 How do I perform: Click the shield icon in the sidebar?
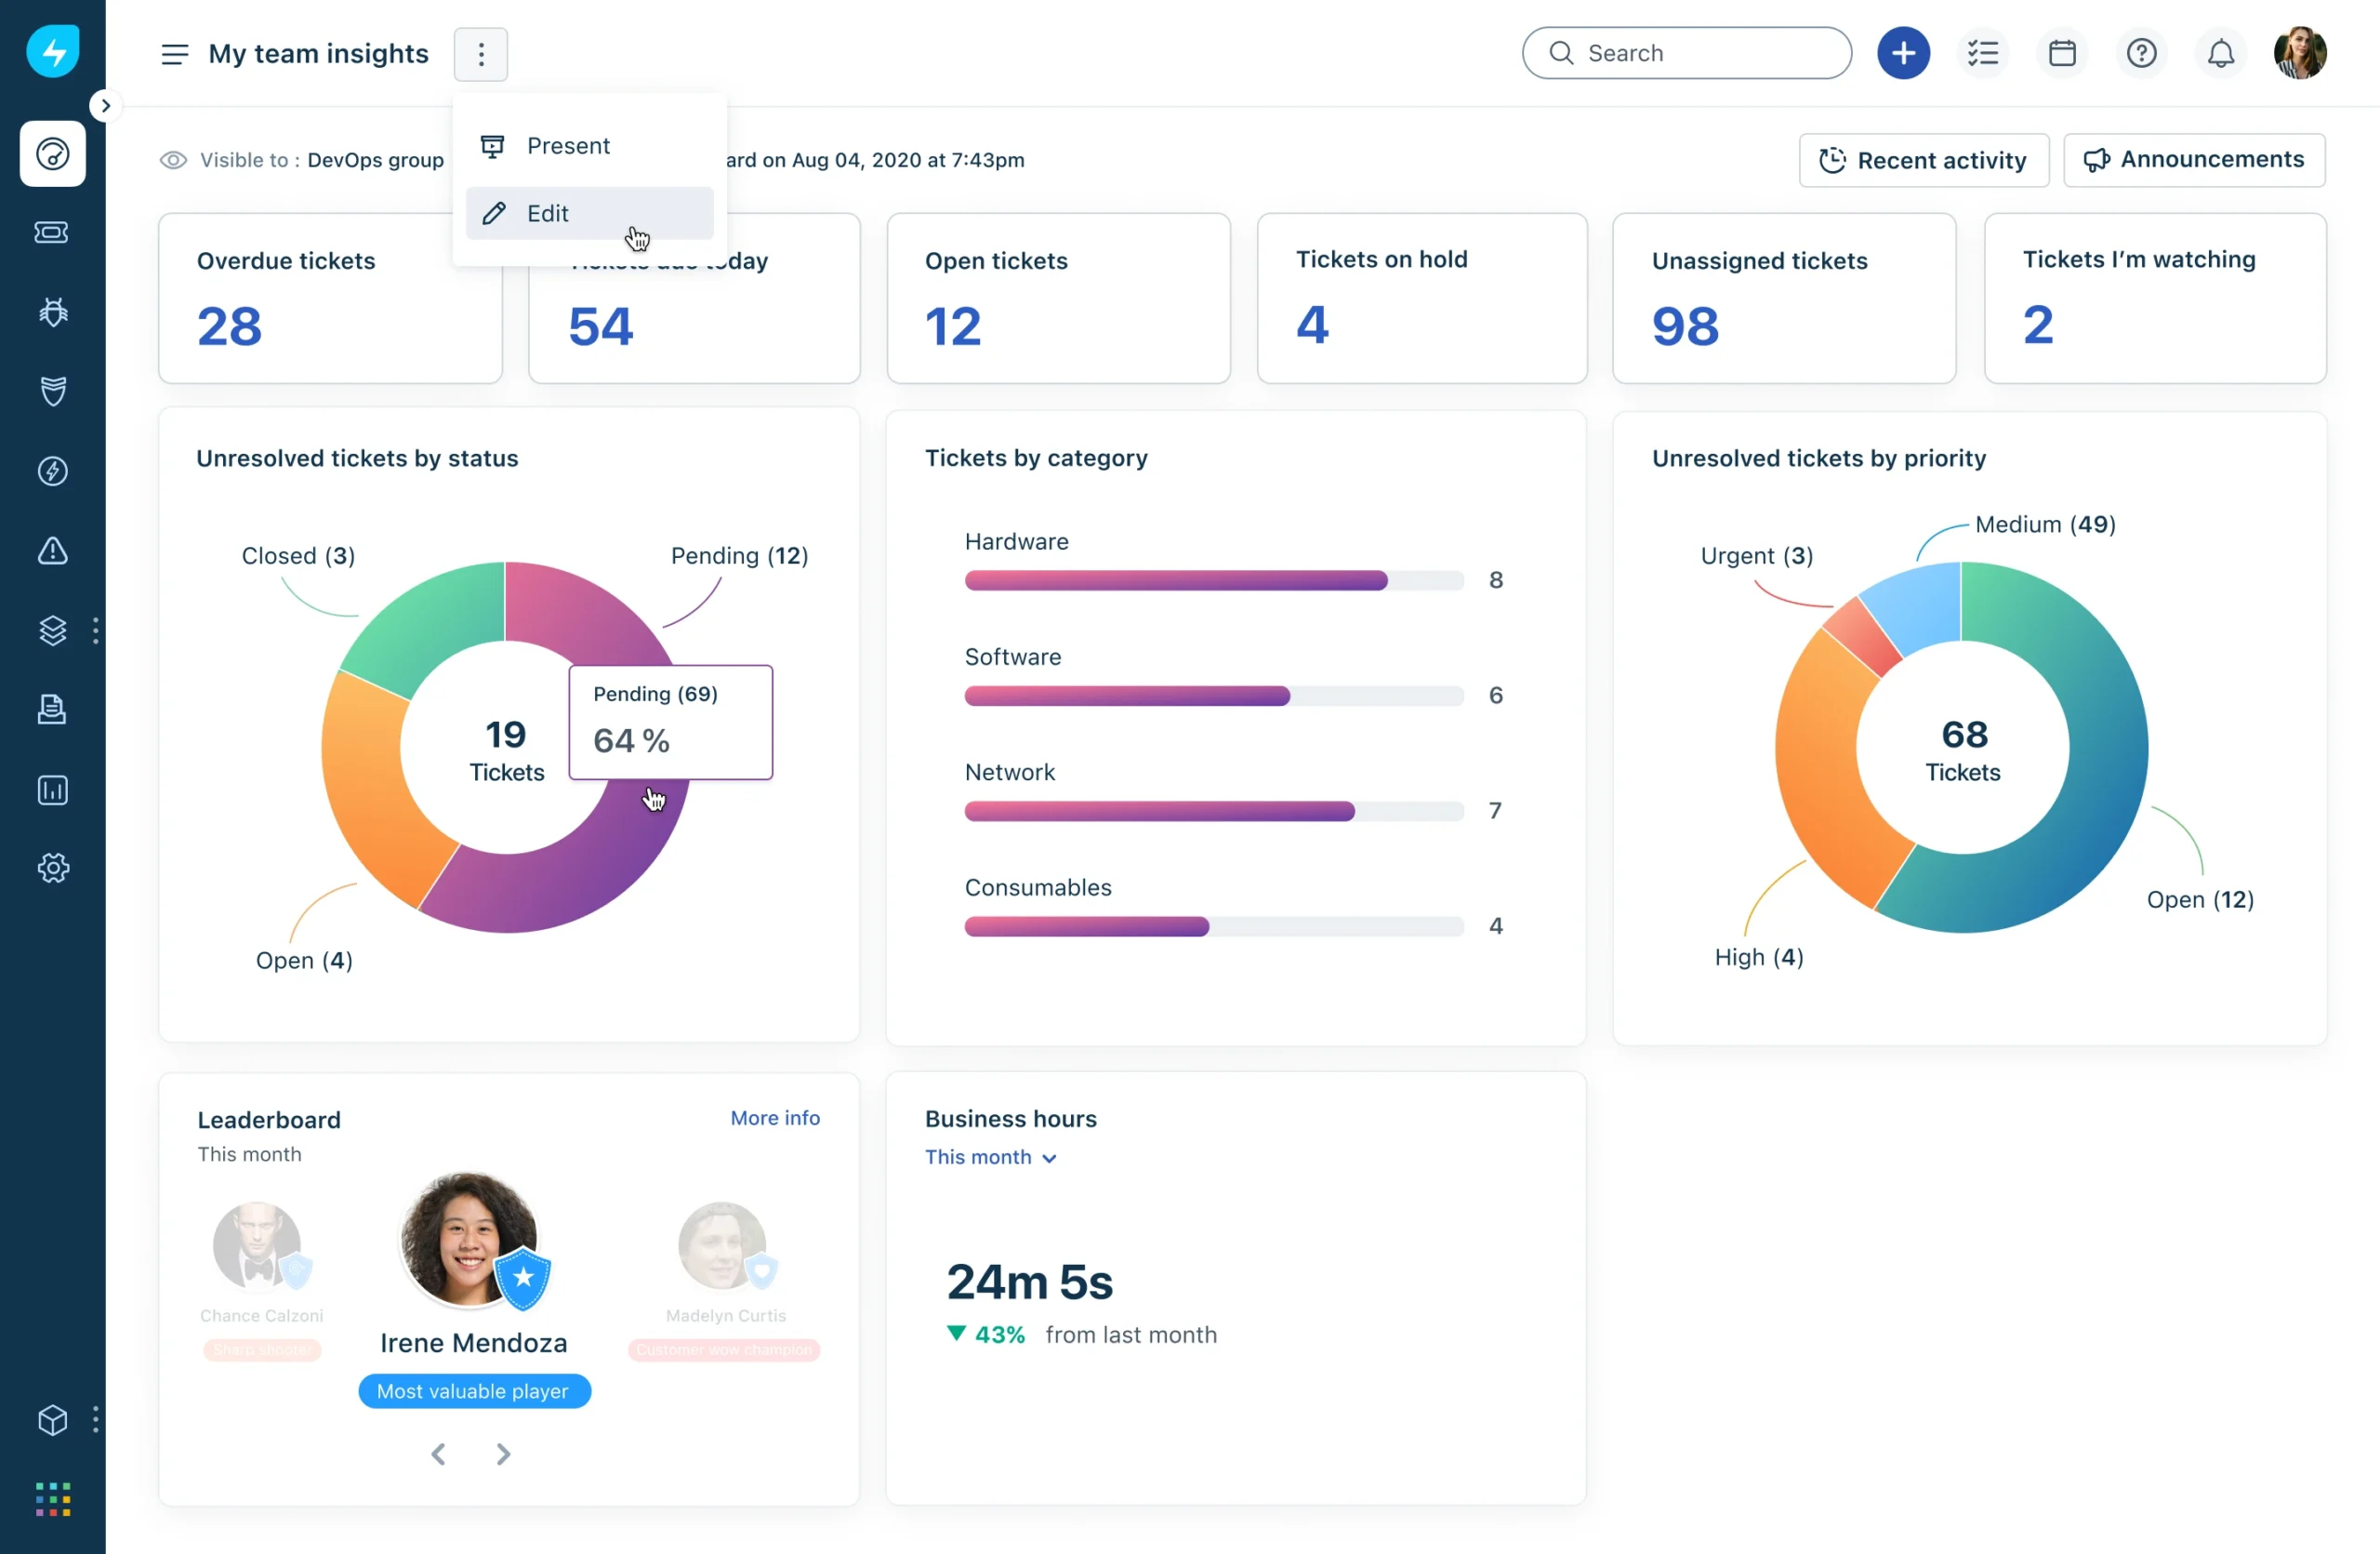coord(52,390)
